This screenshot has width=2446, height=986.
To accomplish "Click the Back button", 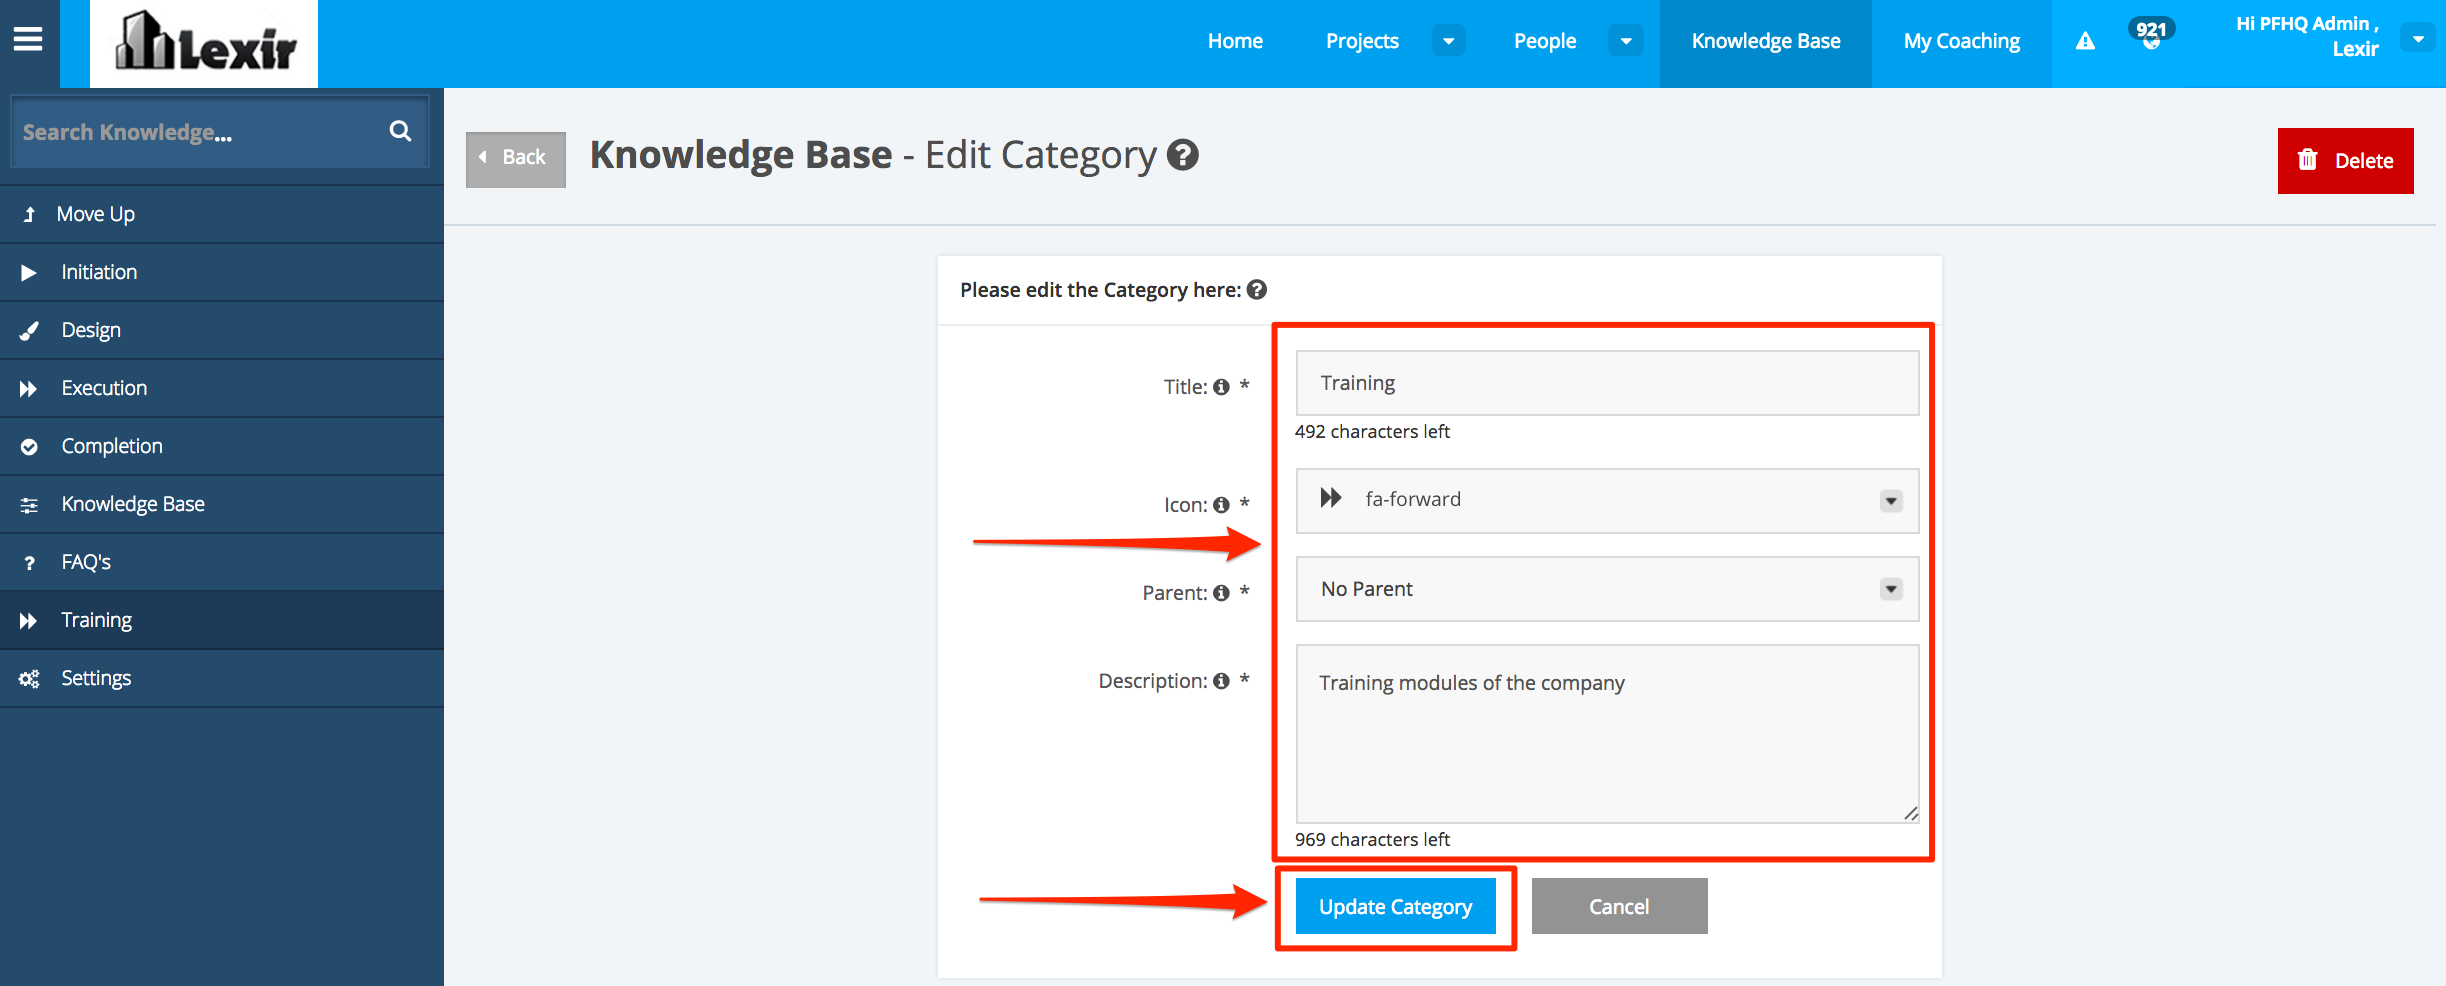I will [515, 158].
